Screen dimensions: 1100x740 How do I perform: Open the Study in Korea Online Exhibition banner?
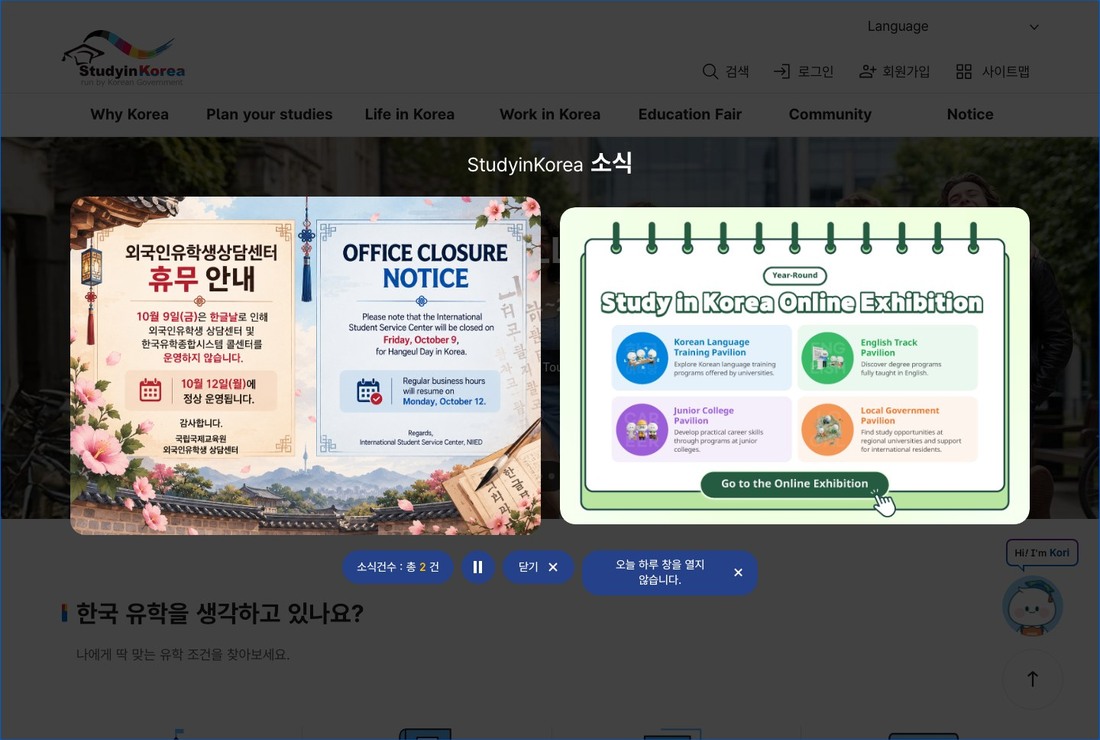tap(795, 365)
